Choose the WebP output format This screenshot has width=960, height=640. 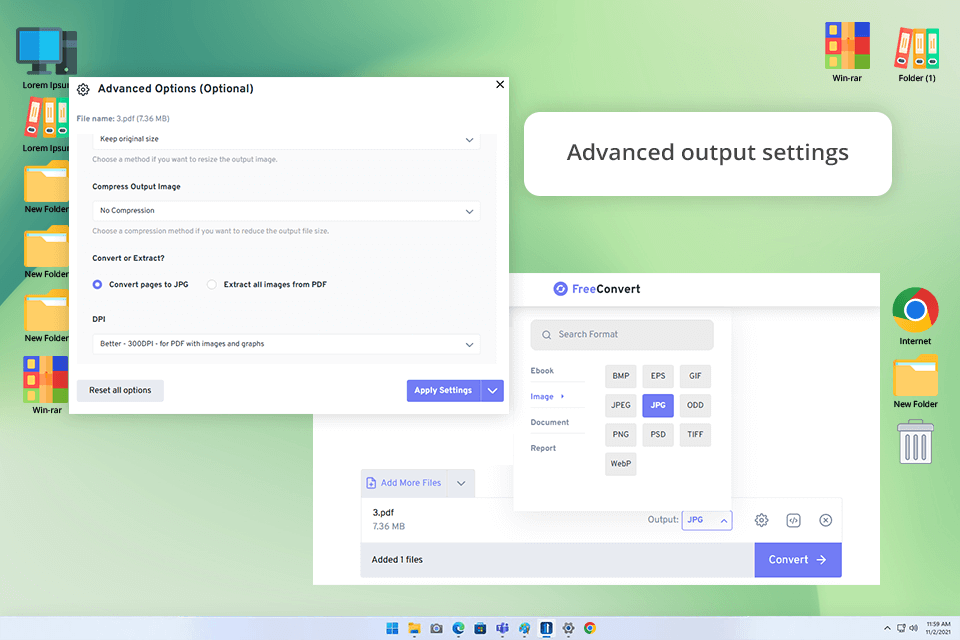(621, 464)
